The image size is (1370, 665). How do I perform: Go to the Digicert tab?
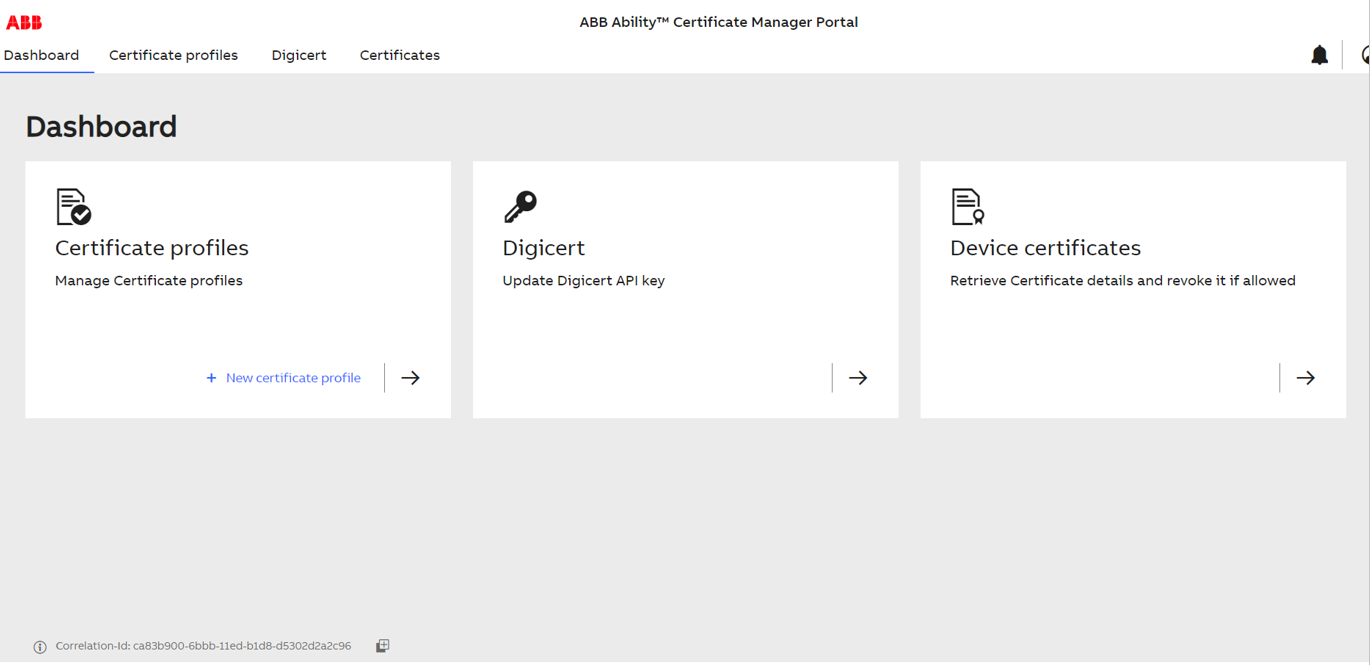pyautogui.click(x=299, y=55)
